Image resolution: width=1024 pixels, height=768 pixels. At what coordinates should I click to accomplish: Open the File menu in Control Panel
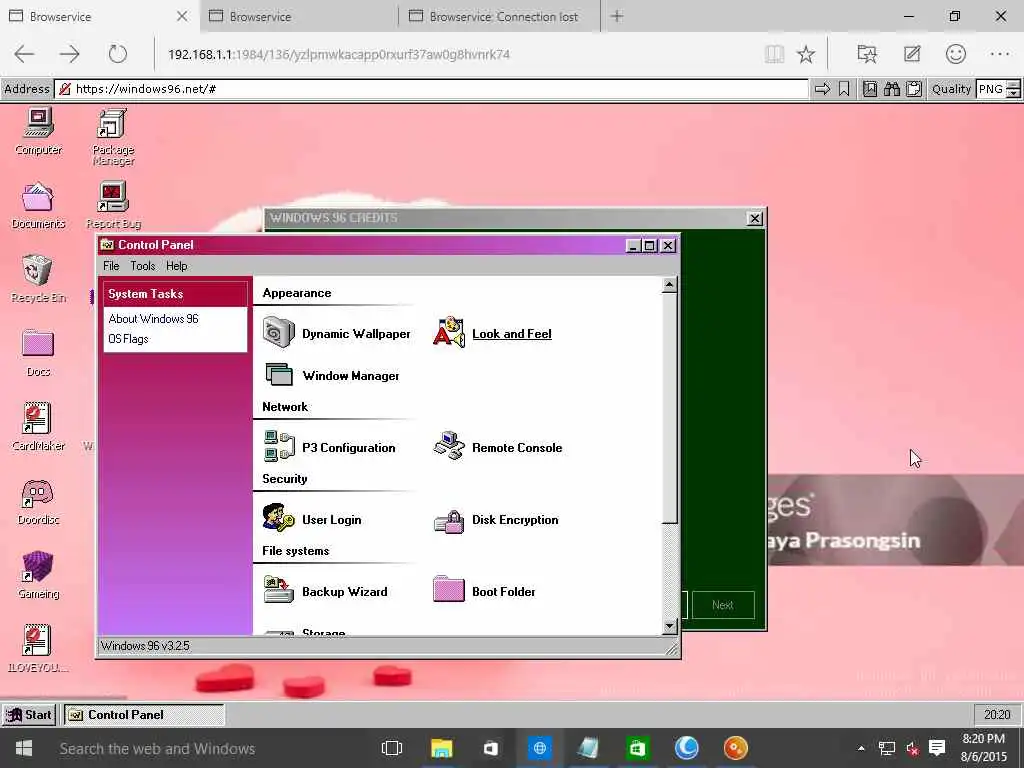coord(111,266)
